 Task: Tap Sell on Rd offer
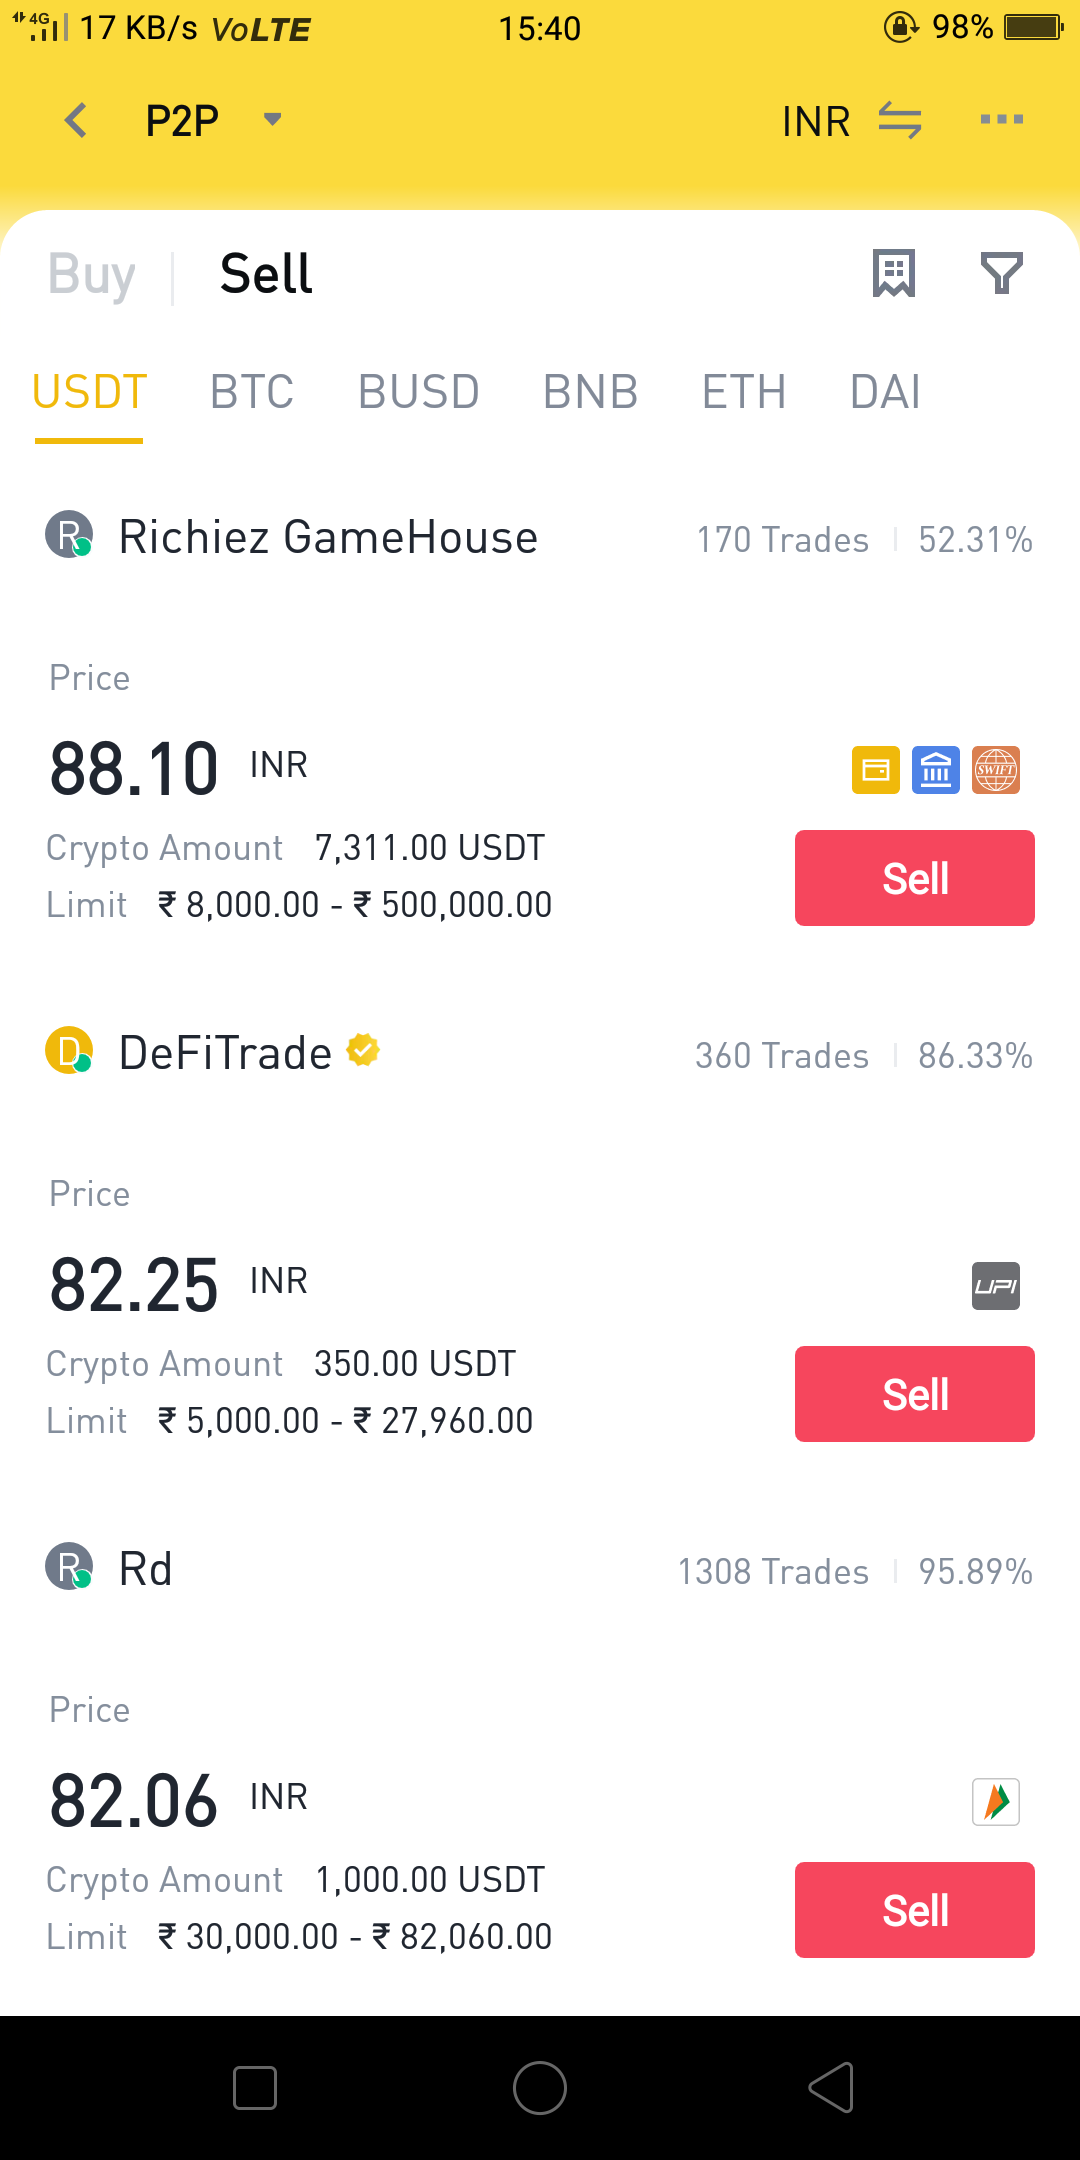point(915,1910)
